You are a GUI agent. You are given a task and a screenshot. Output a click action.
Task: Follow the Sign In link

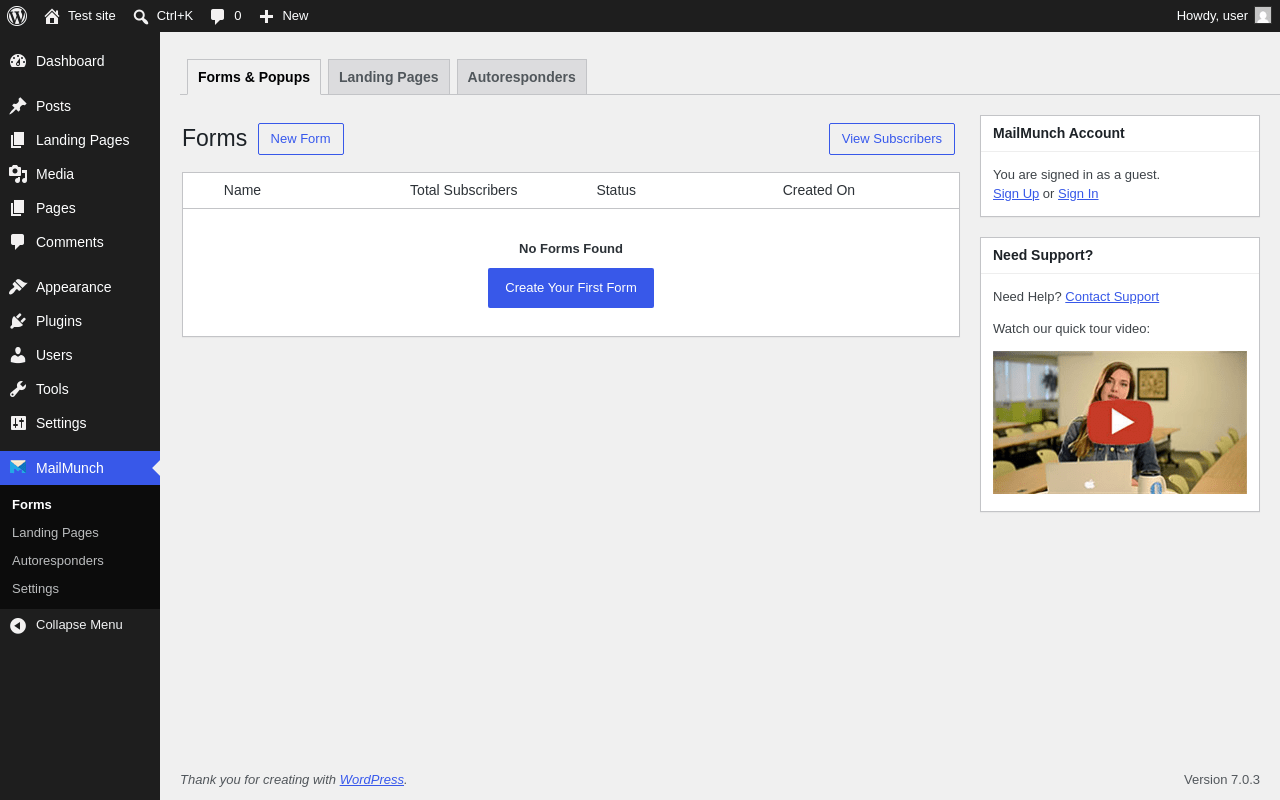pos(1078,193)
